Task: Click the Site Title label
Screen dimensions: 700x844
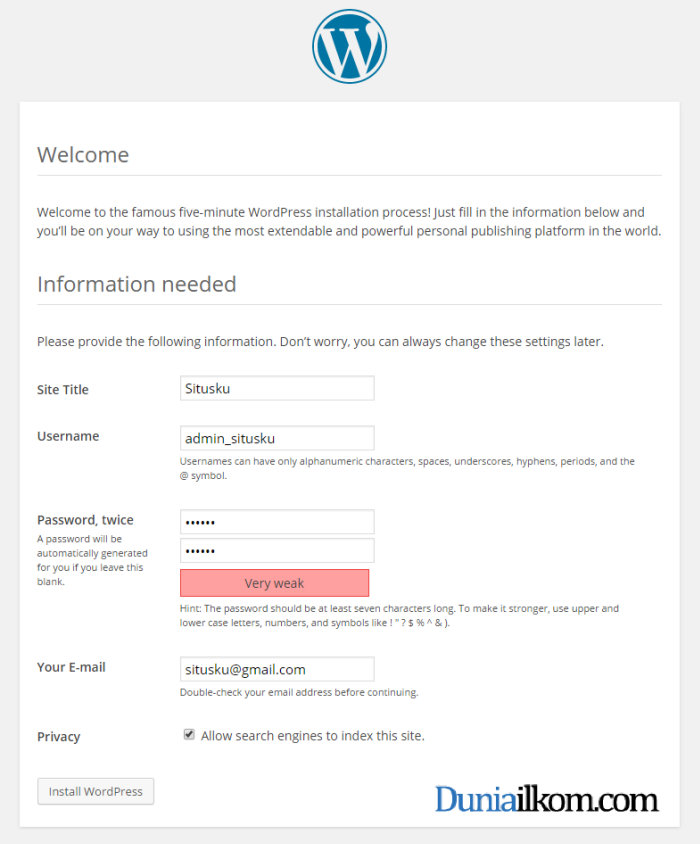Action: click(x=62, y=390)
